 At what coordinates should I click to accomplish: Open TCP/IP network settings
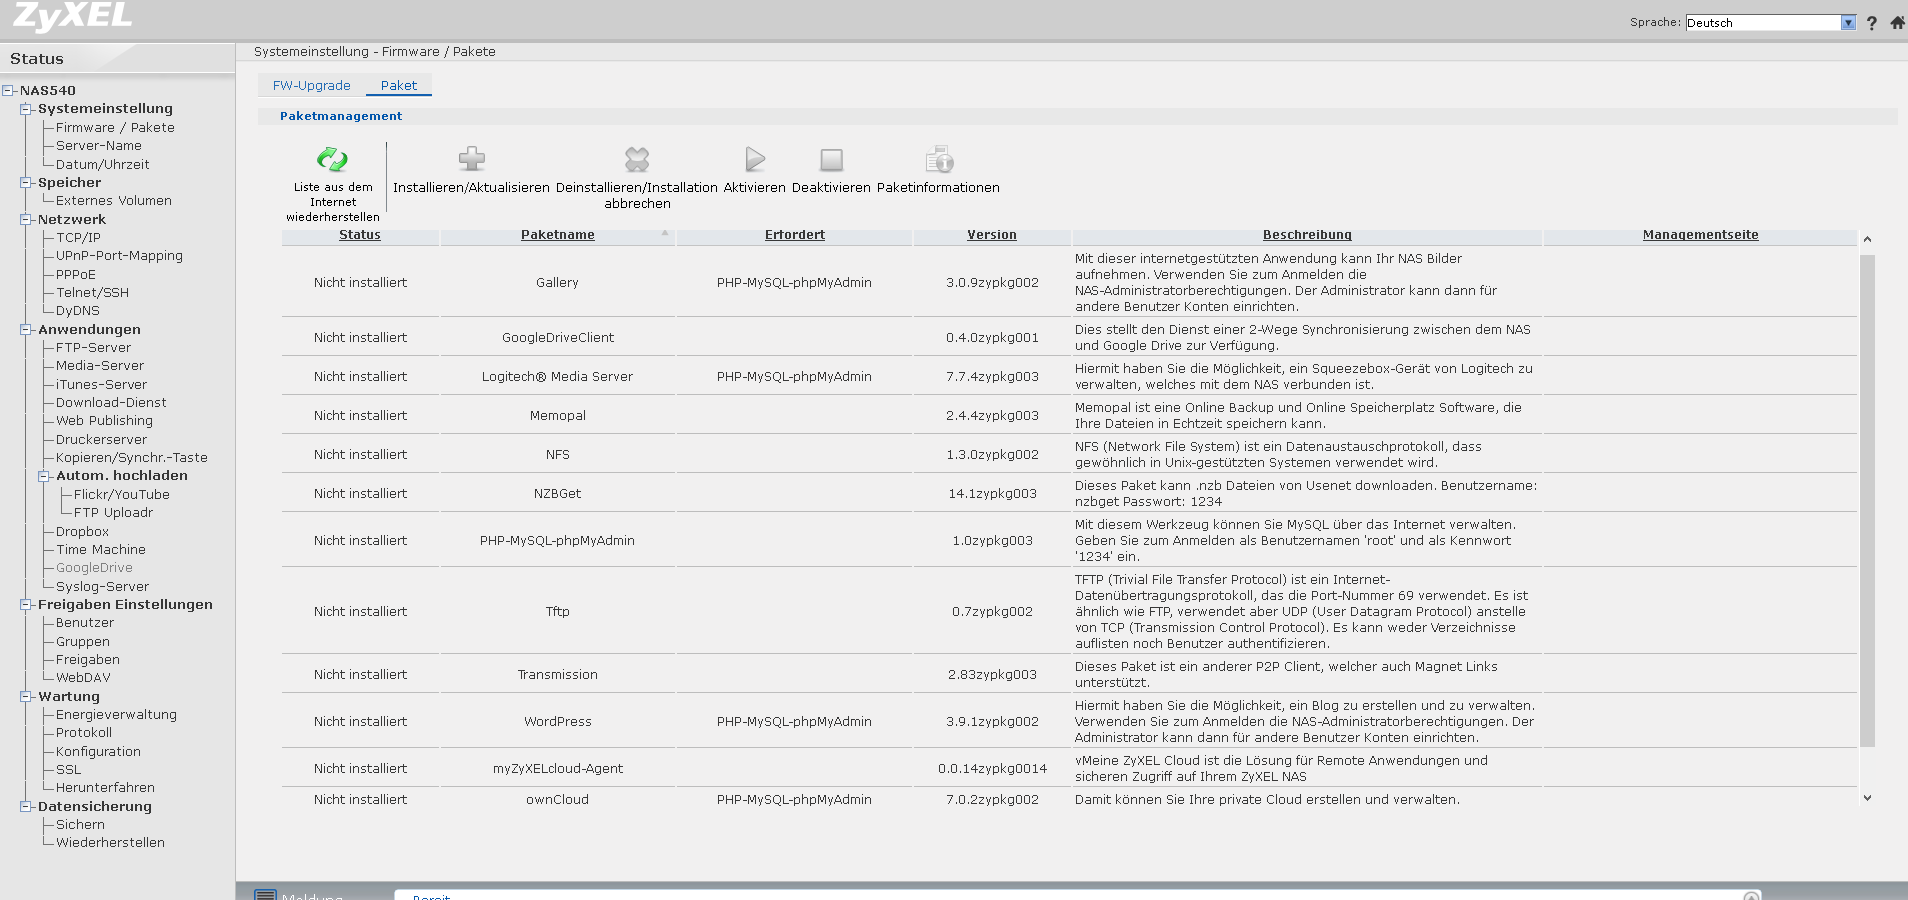78,237
